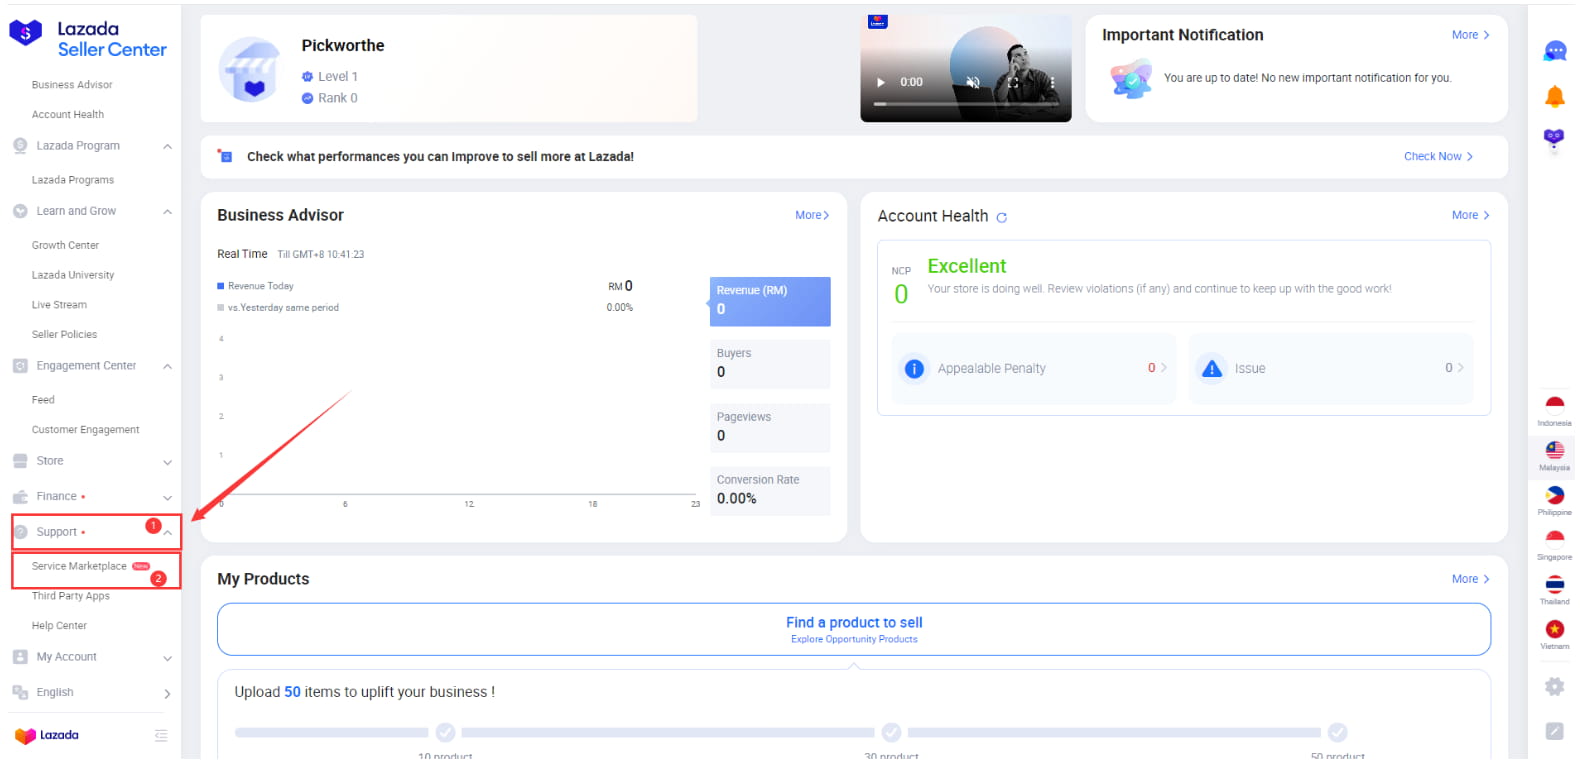Play the promotional video
Viewport: 1580px width, 775px height.
coord(881,82)
